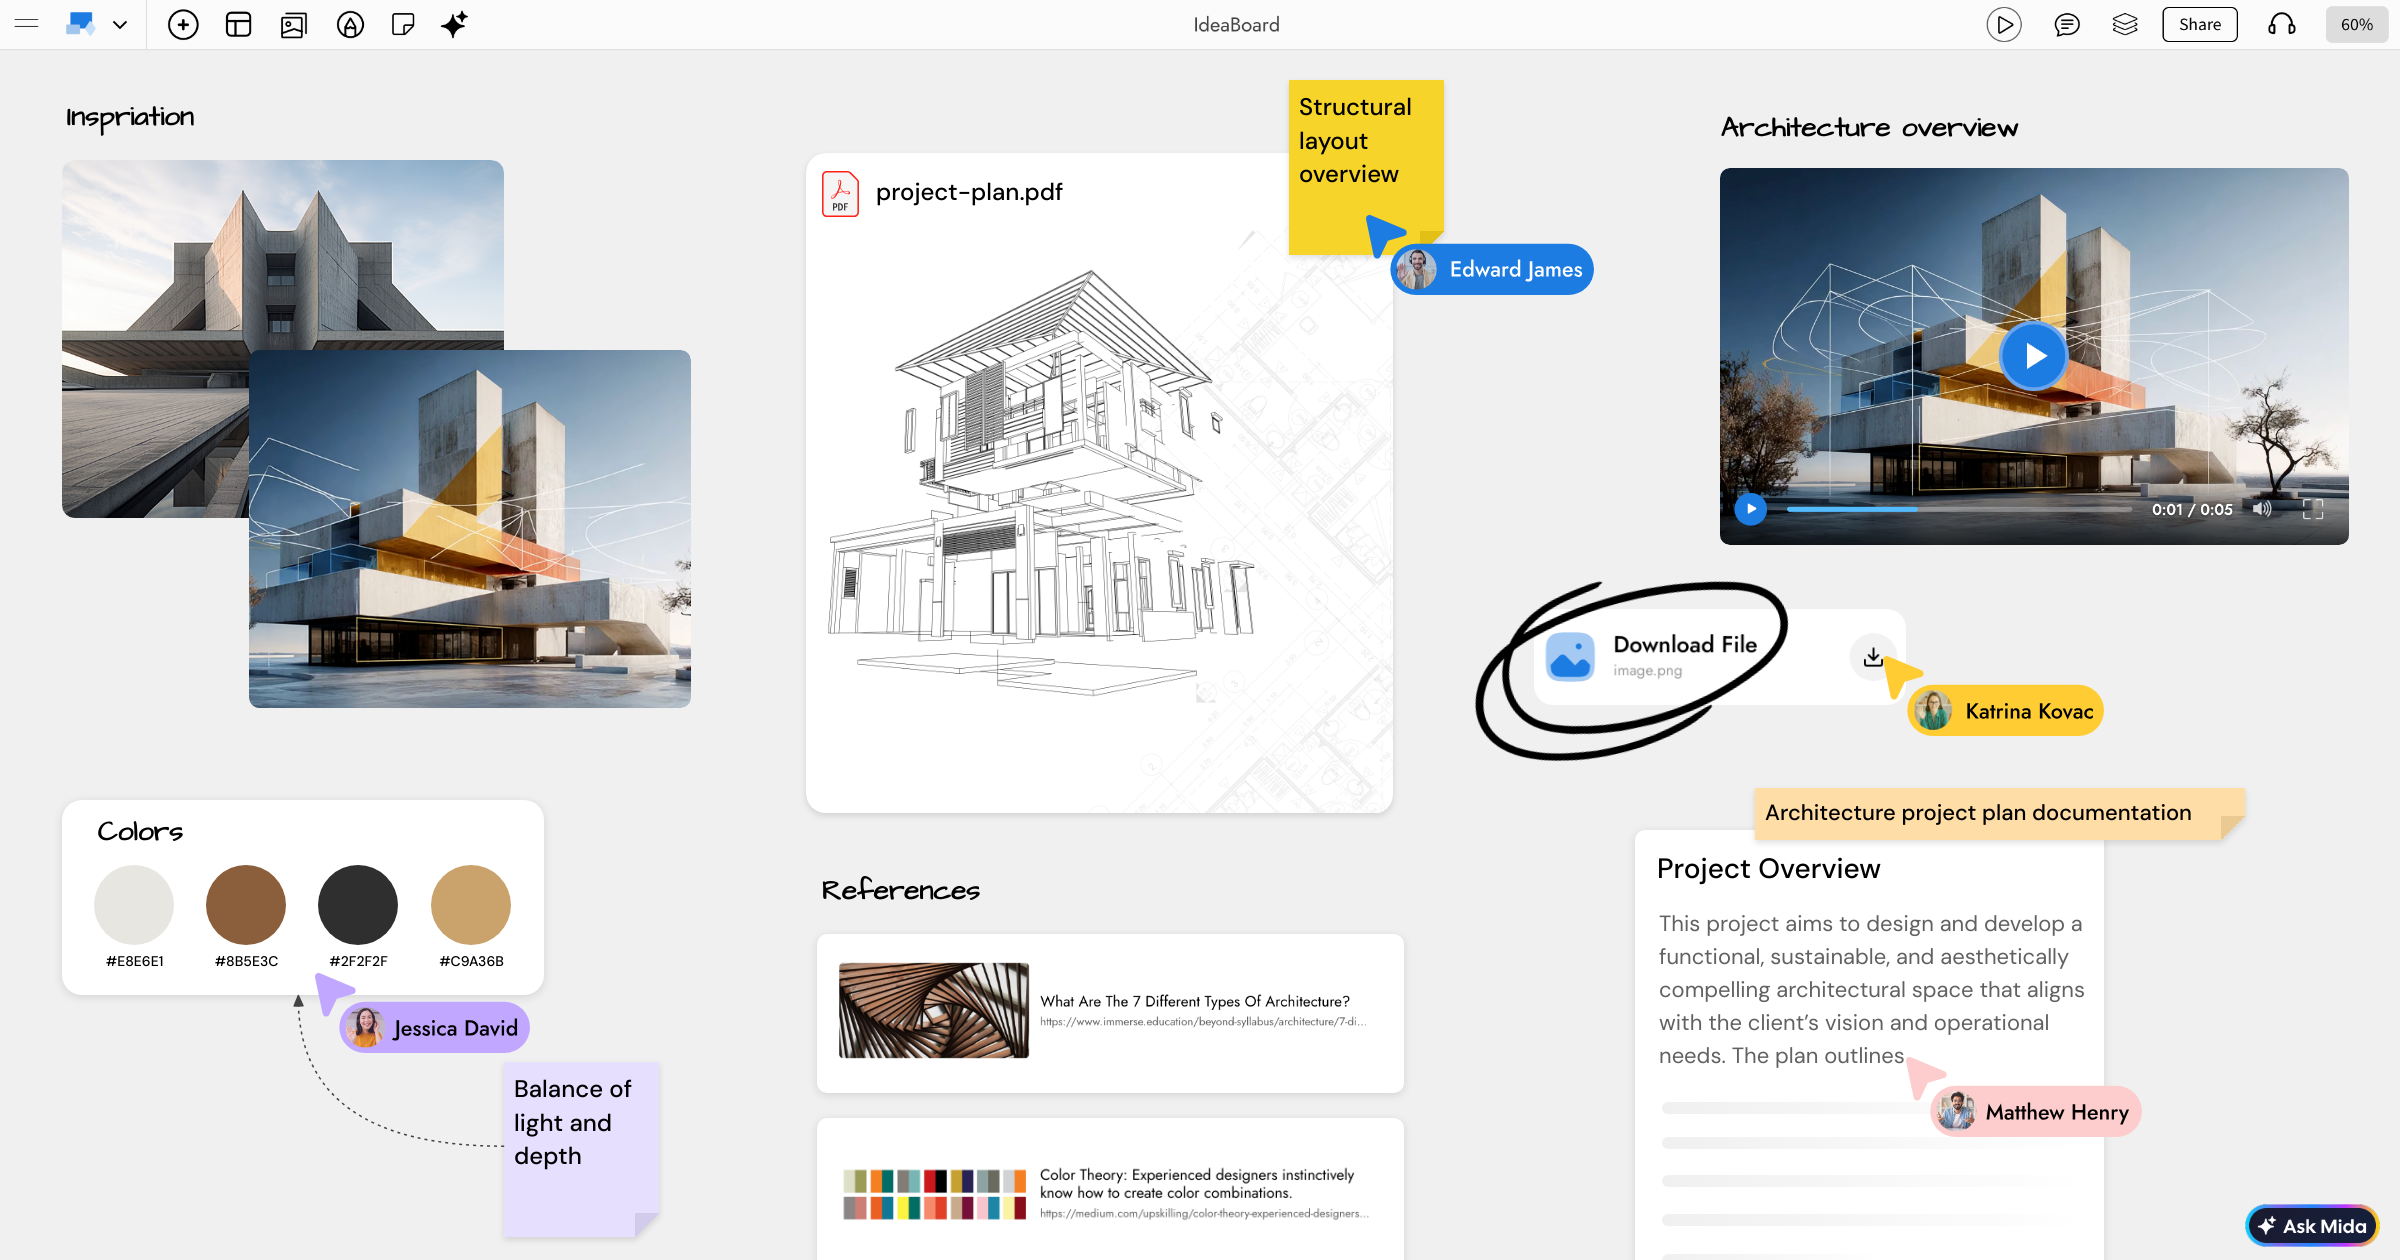Open the 7 Different Types Of Architecture link
The width and height of the screenshot is (2400, 1260).
[x=1195, y=1001]
